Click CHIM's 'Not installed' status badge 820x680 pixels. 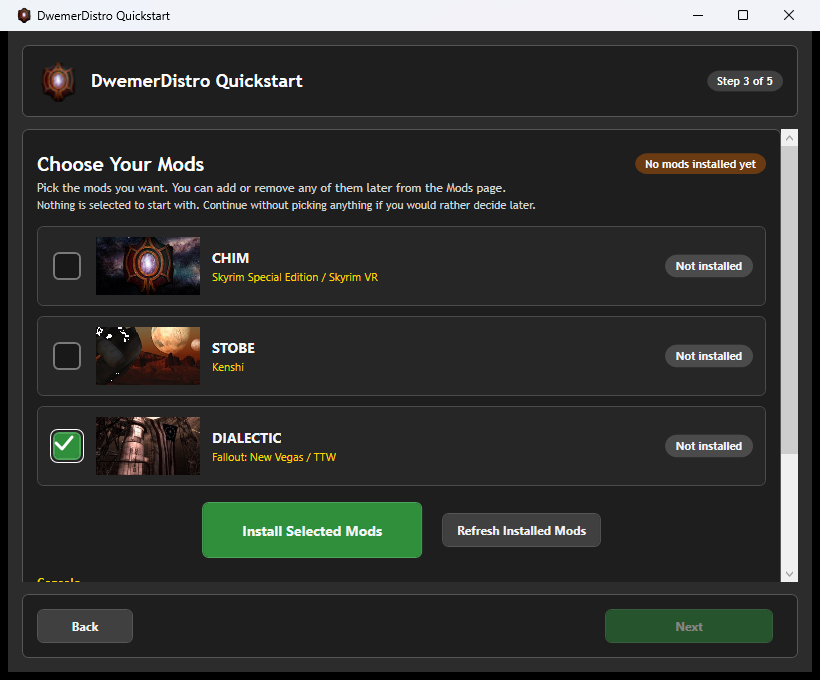pos(709,266)
